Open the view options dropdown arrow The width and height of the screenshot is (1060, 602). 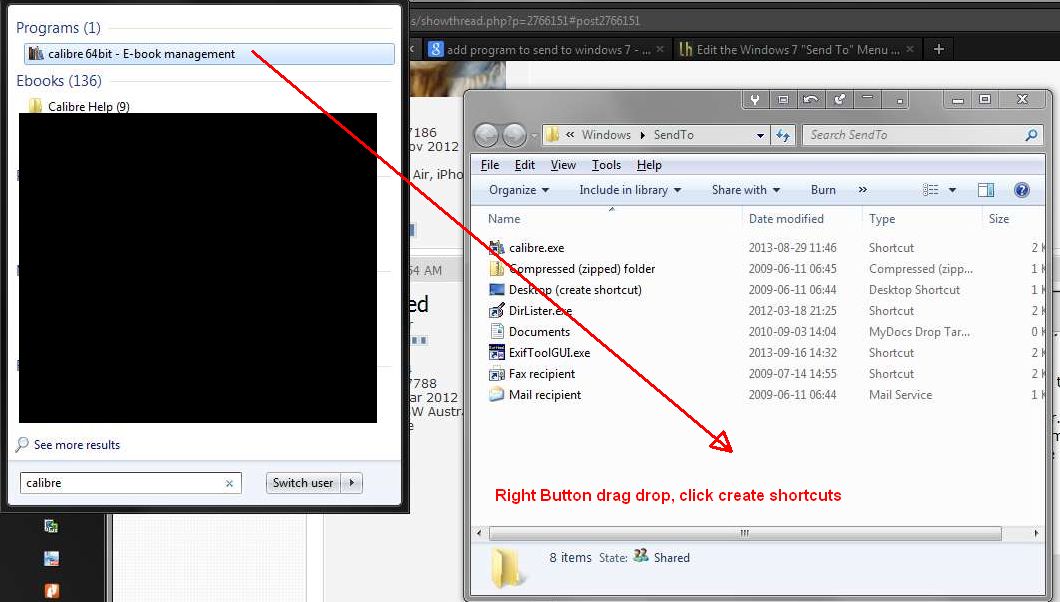[x=952, y=190]
